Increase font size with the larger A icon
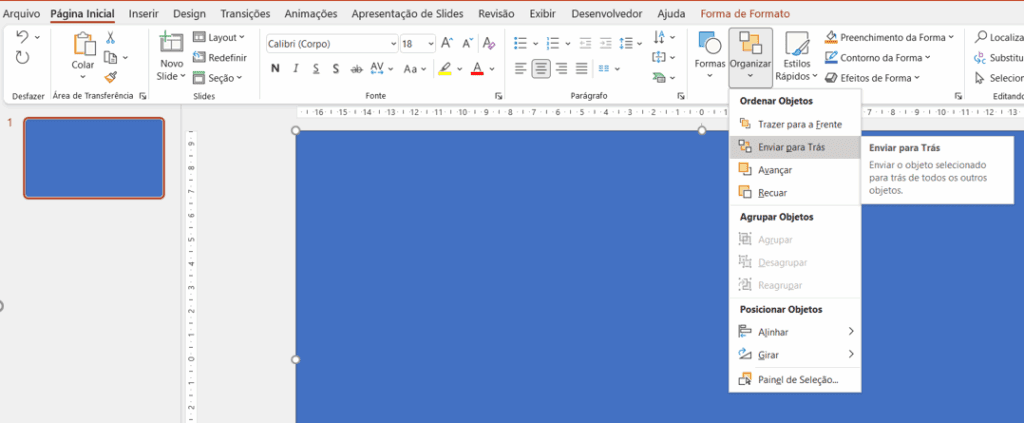 click(x=447, y=44)
